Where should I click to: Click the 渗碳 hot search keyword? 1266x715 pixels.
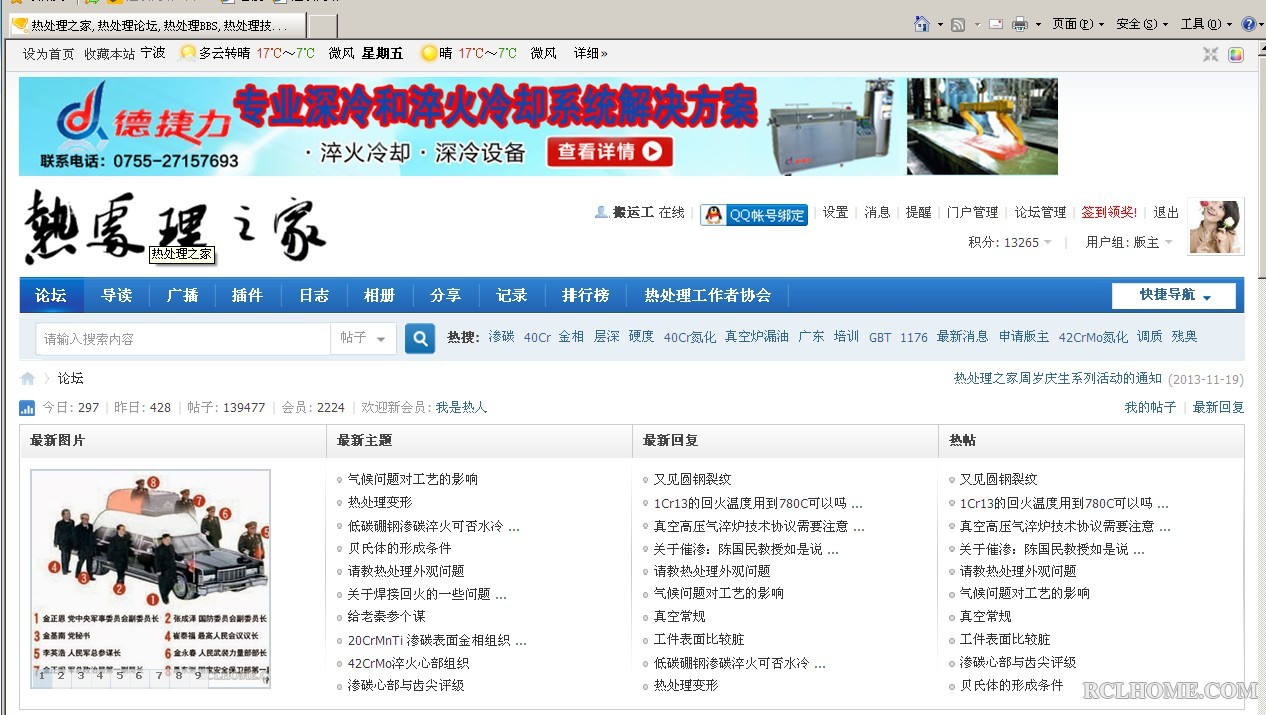pos(501,337)
